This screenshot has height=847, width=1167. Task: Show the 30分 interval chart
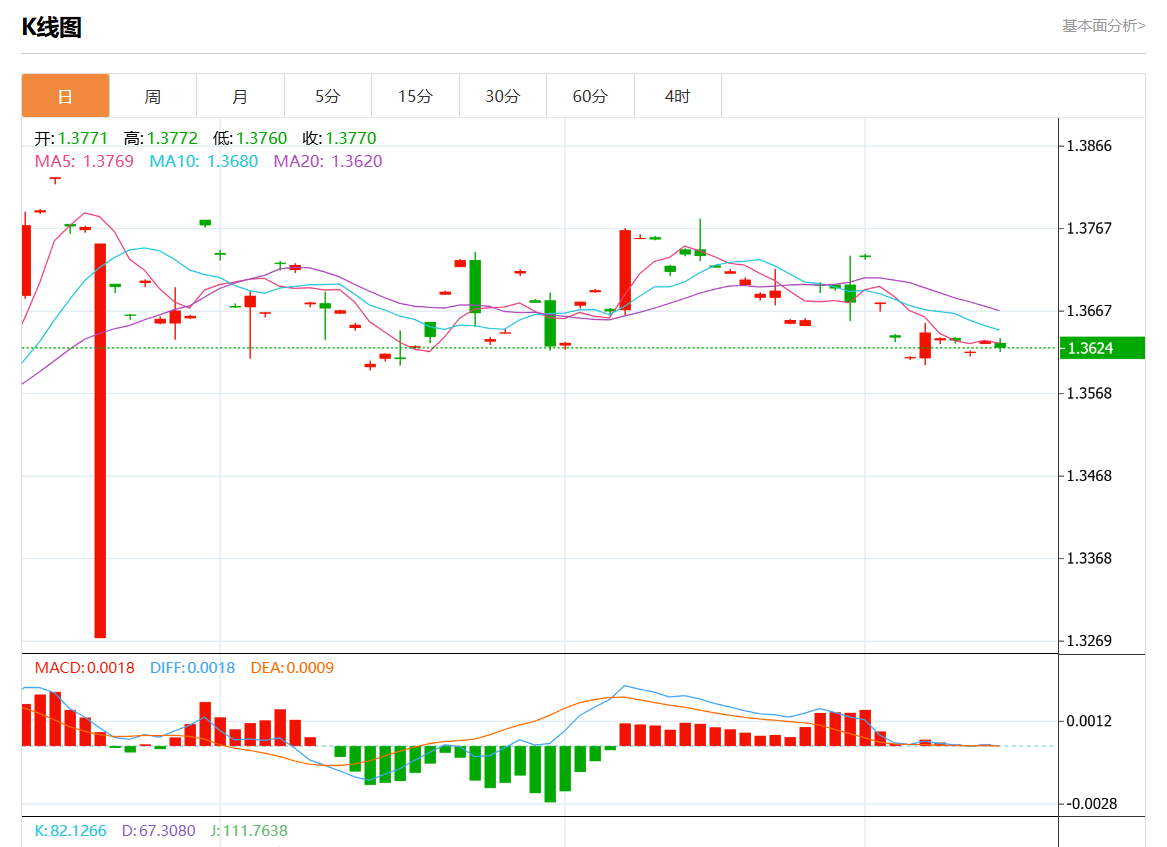coord(502,96)
